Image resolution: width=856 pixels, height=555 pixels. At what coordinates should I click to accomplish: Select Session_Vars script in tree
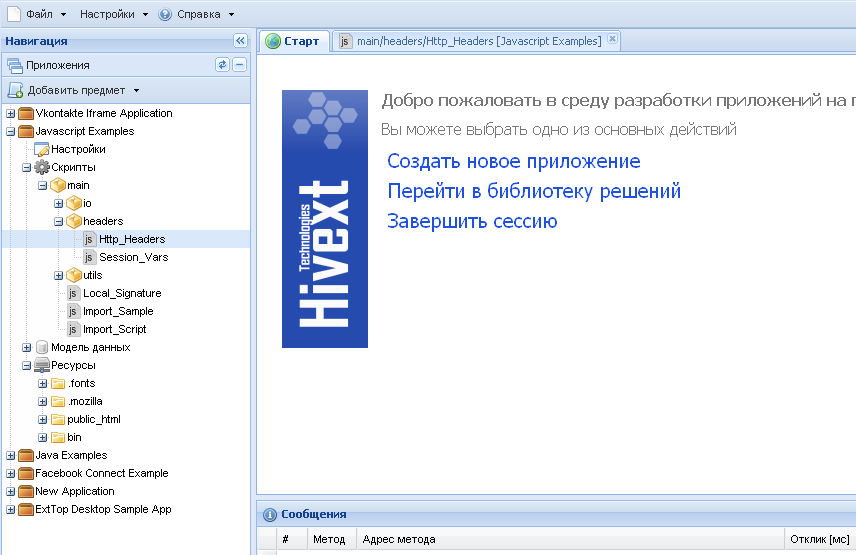click(x=133, y=257)
